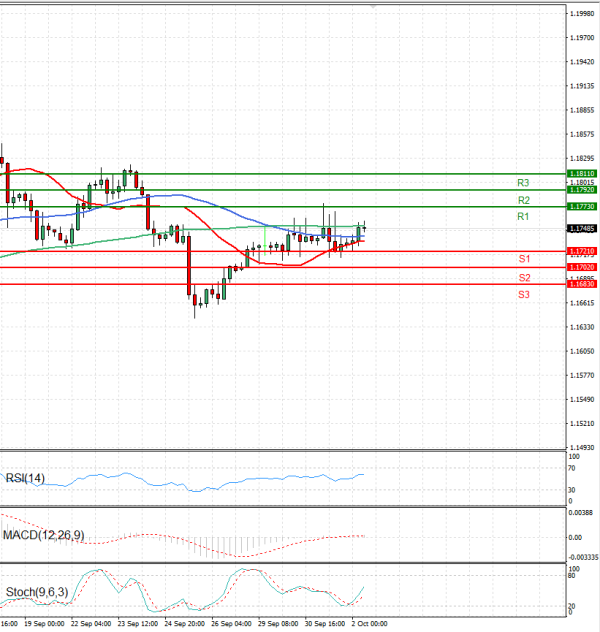The image size is (600, 632).
Task: Select the R3 resistance label
Action: click(x=523, y=183)
